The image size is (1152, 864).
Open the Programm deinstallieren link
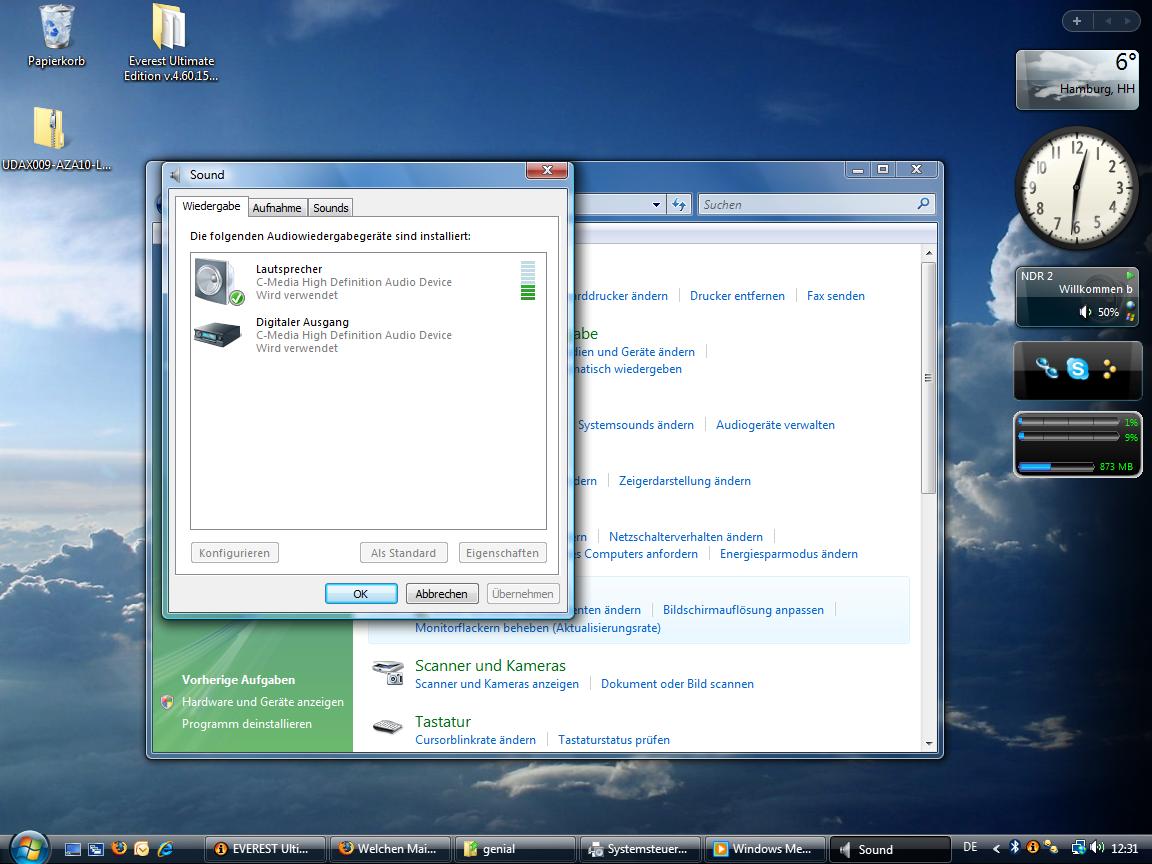pos(247,724)
